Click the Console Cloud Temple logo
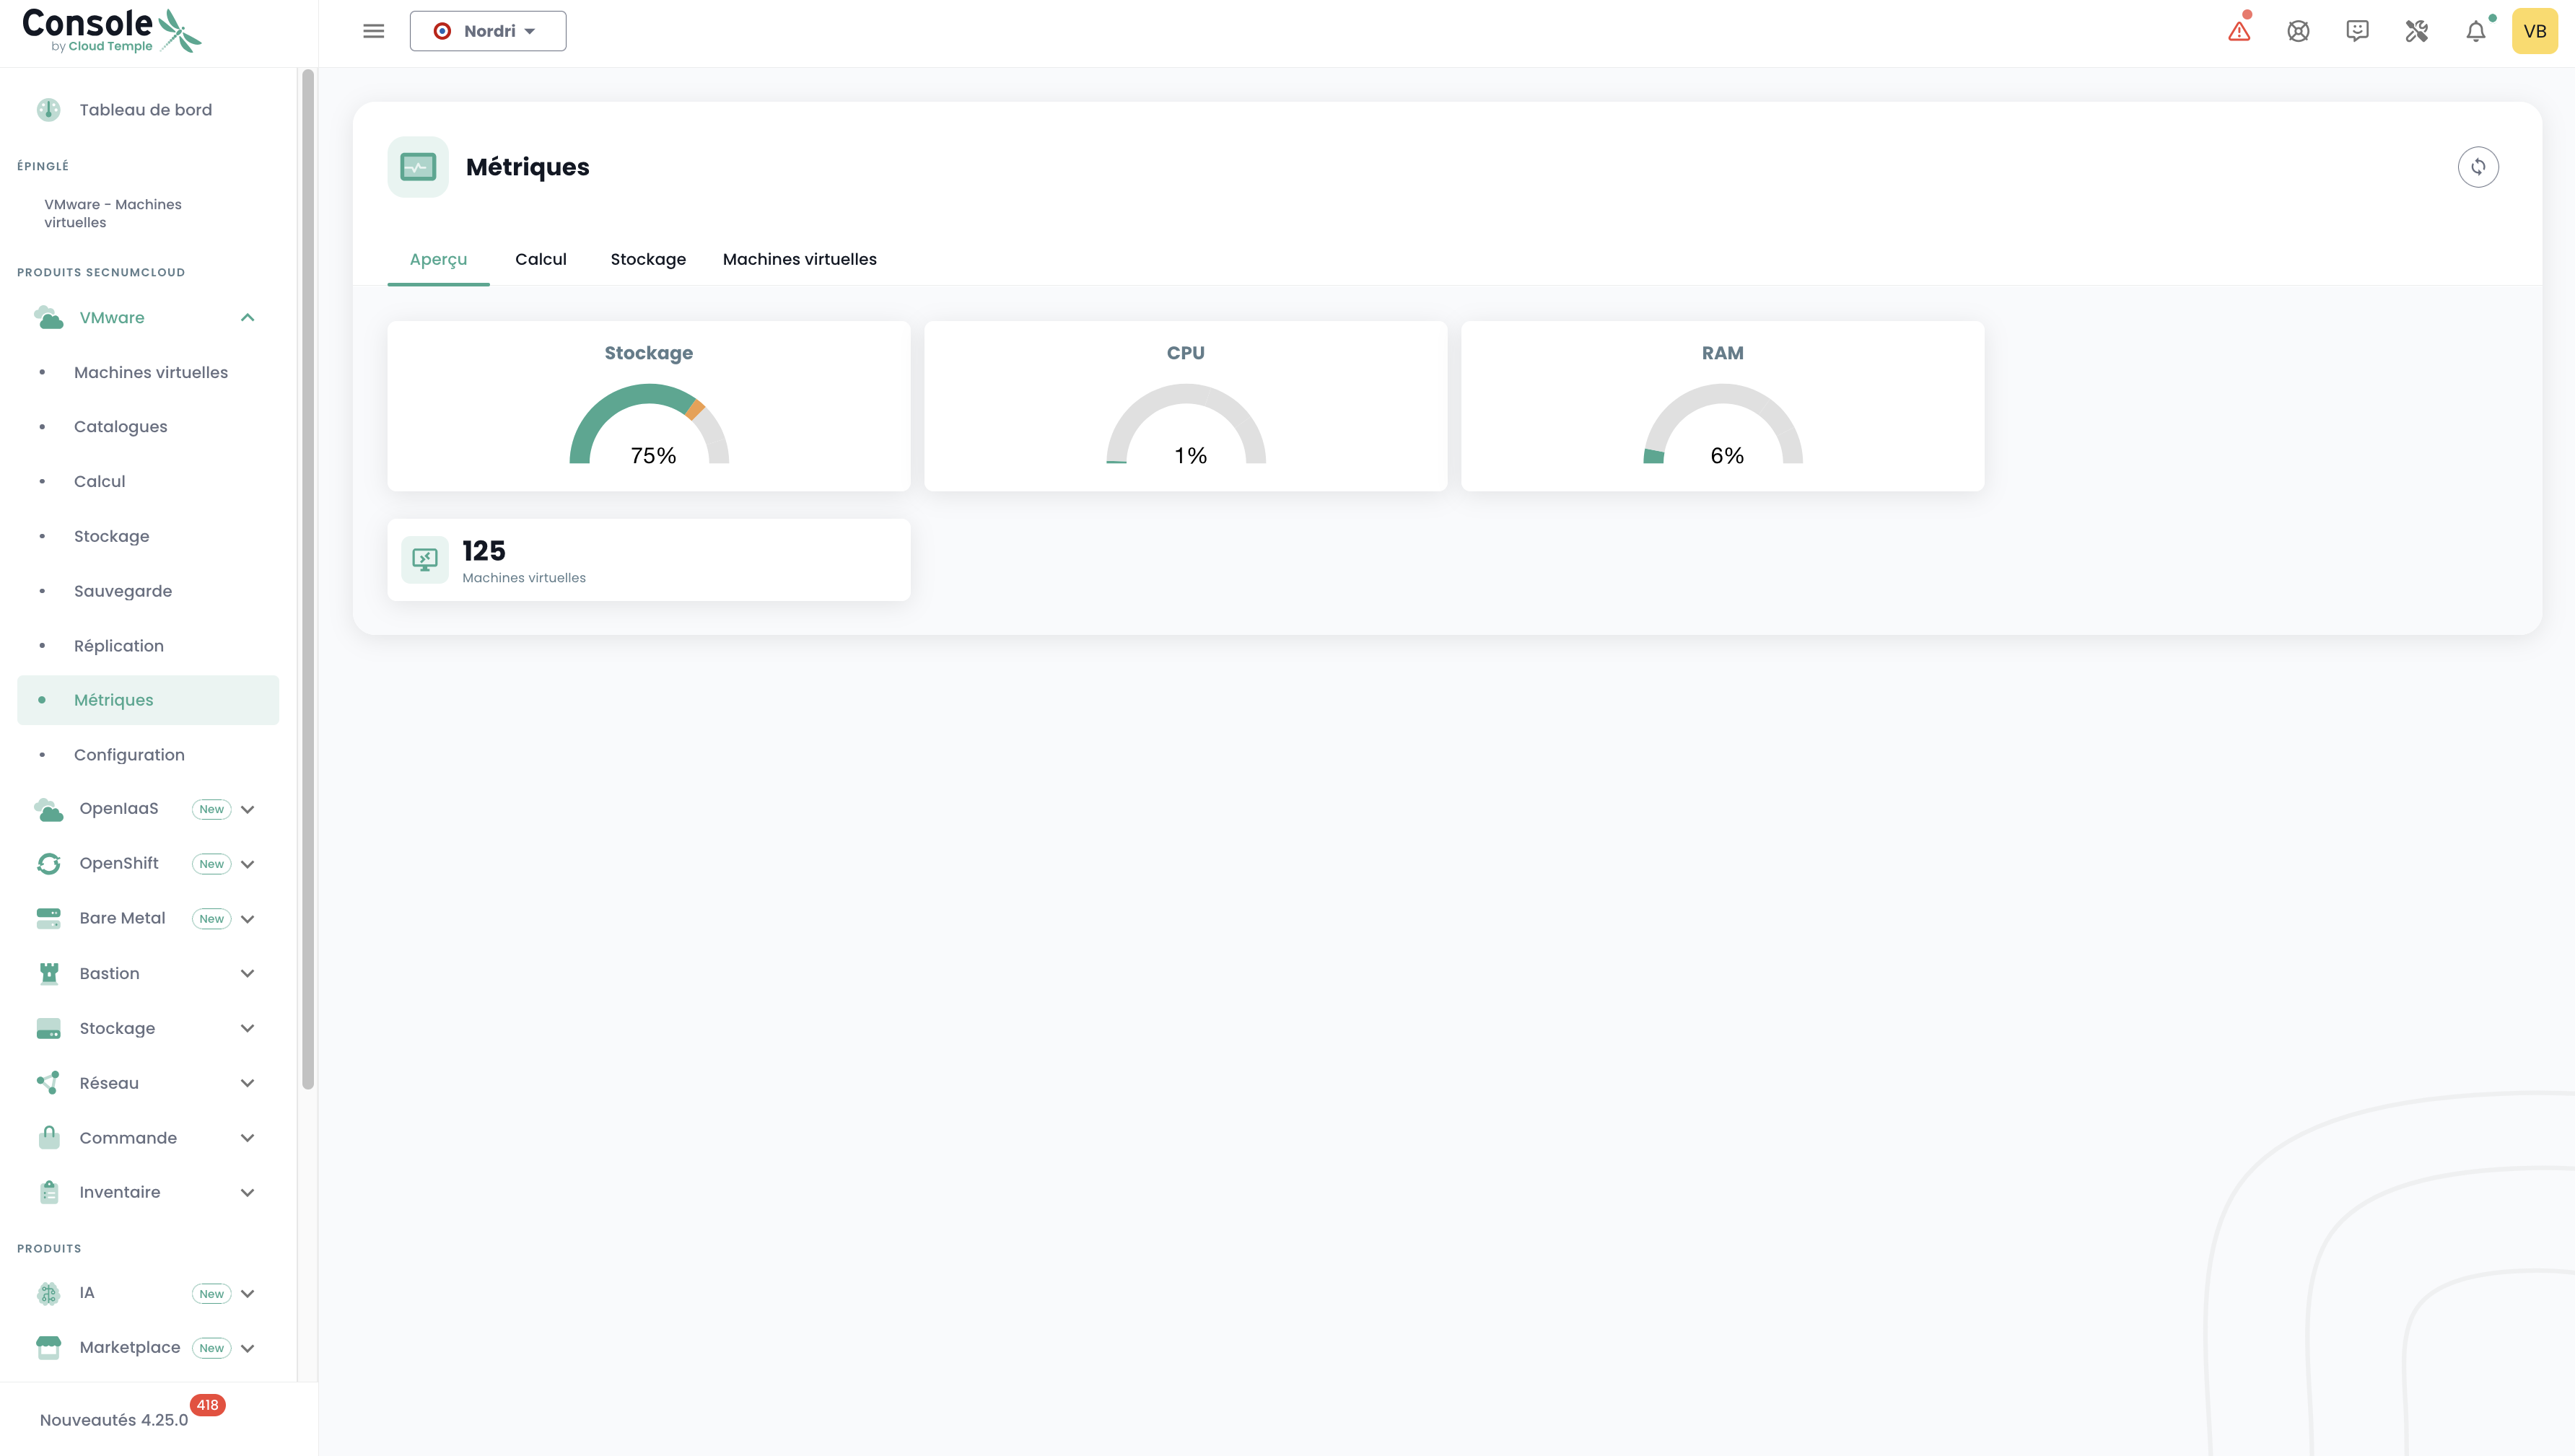 (110, 31)
